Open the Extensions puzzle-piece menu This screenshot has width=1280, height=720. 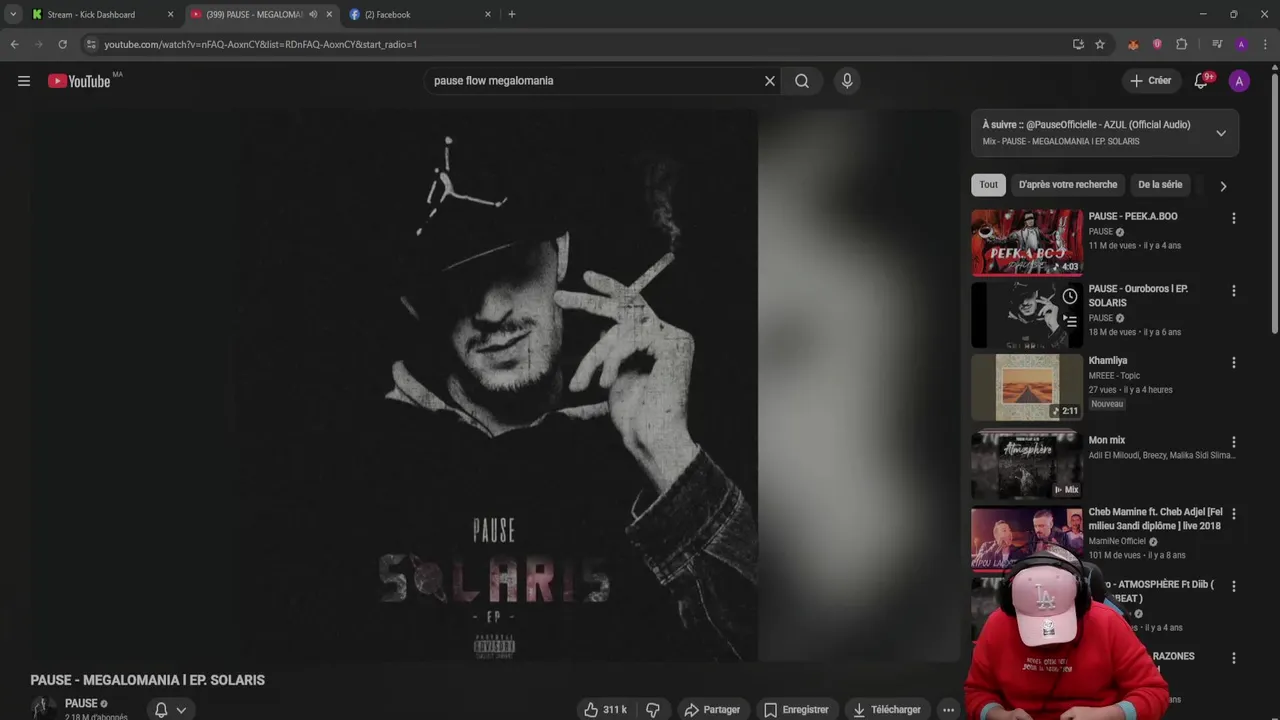(x=1181, y=44)
